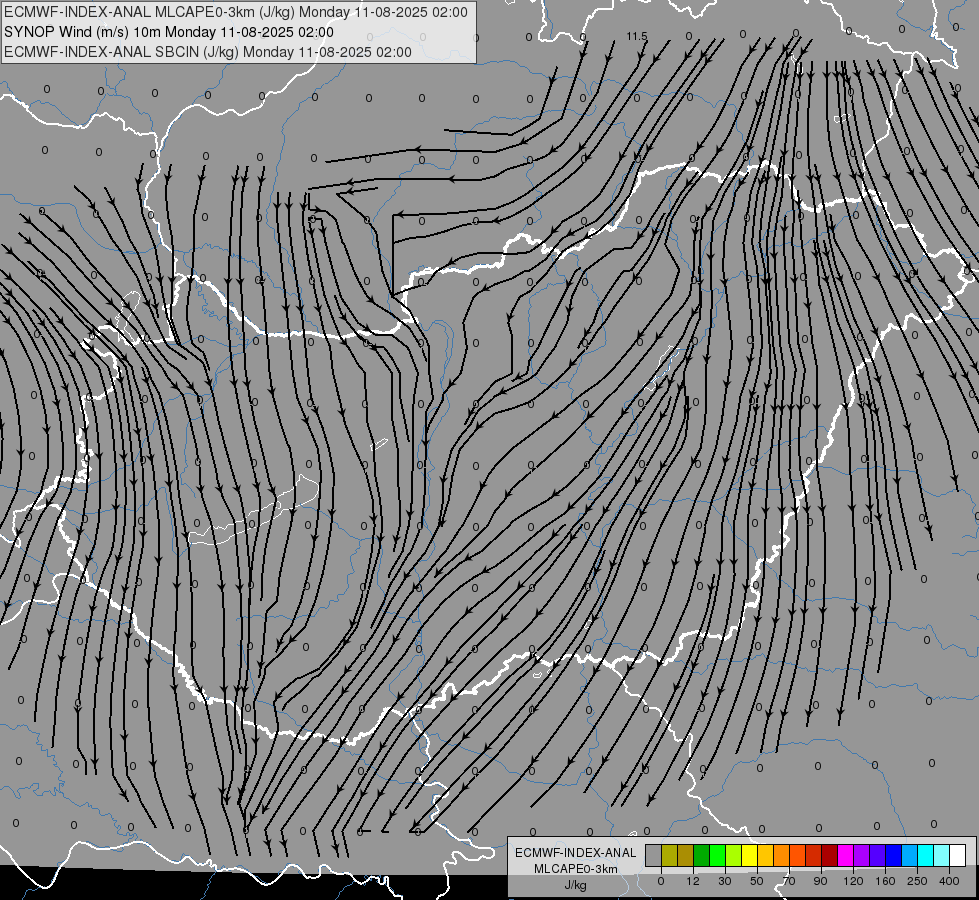Screen dimensions: 979x900
Task: Click the 'ECMWF-INDEX-ANAL SBCIN (J/kg)' title line
Action: (x=208, y=52)
